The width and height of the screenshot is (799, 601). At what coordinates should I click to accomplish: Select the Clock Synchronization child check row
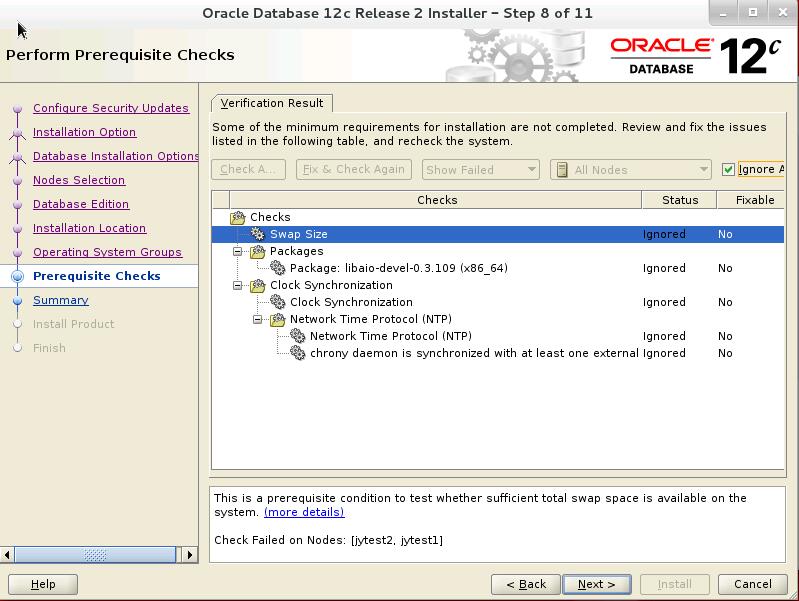(x=498, y=302)
